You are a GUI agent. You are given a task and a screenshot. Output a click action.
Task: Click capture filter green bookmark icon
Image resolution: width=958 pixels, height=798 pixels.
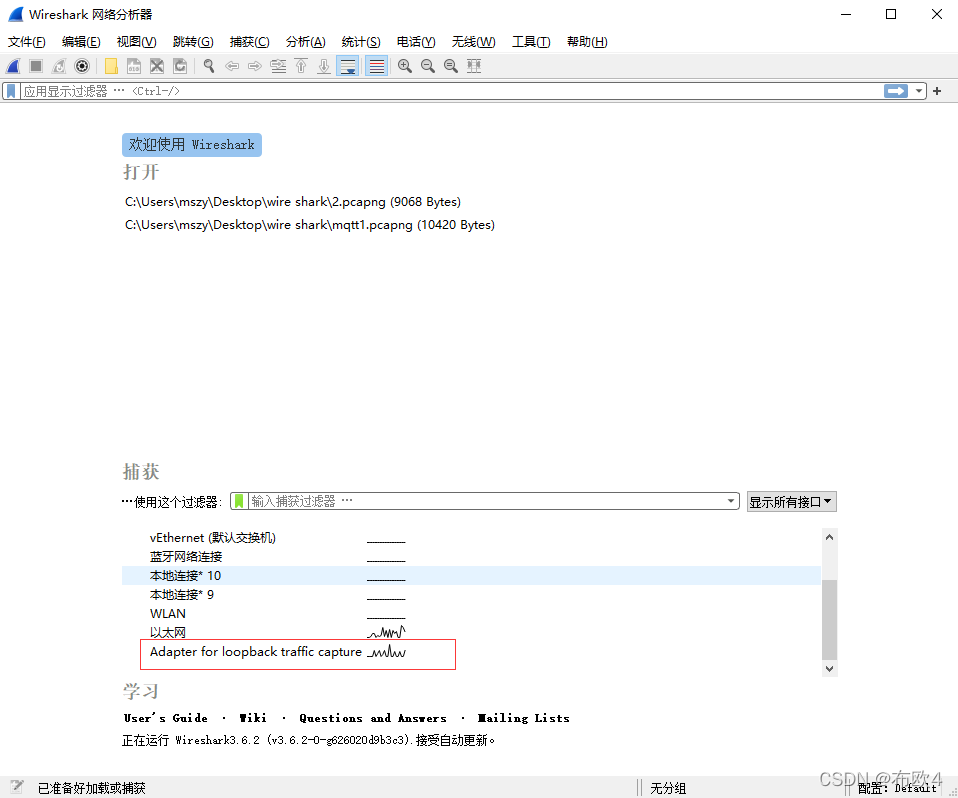point(239,501)
